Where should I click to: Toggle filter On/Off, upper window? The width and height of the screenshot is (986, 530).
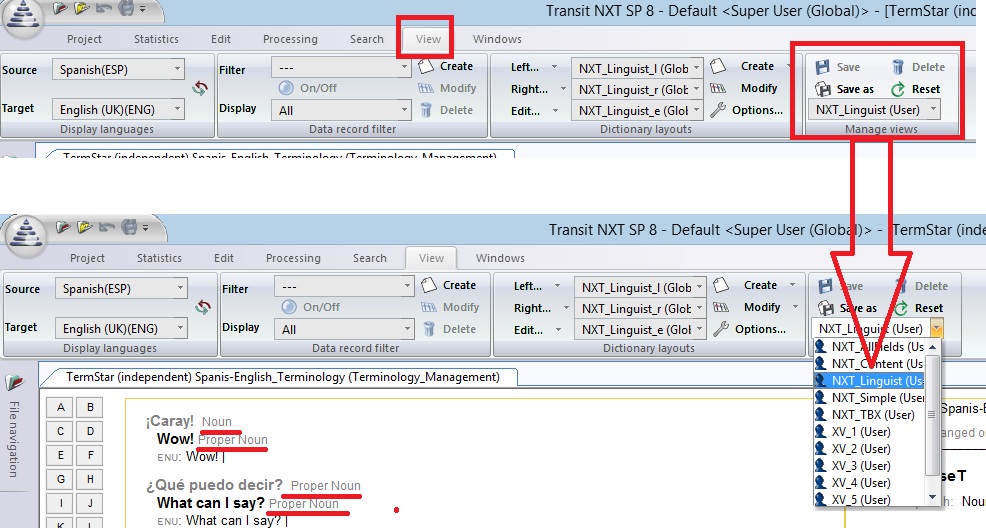[307, 88]
